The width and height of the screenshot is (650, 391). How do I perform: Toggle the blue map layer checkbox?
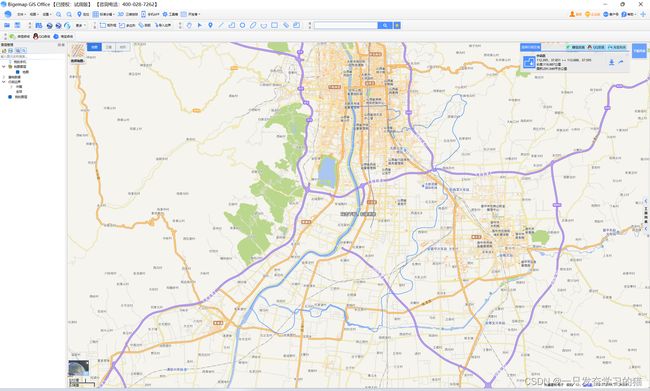[x=17, y=72]
